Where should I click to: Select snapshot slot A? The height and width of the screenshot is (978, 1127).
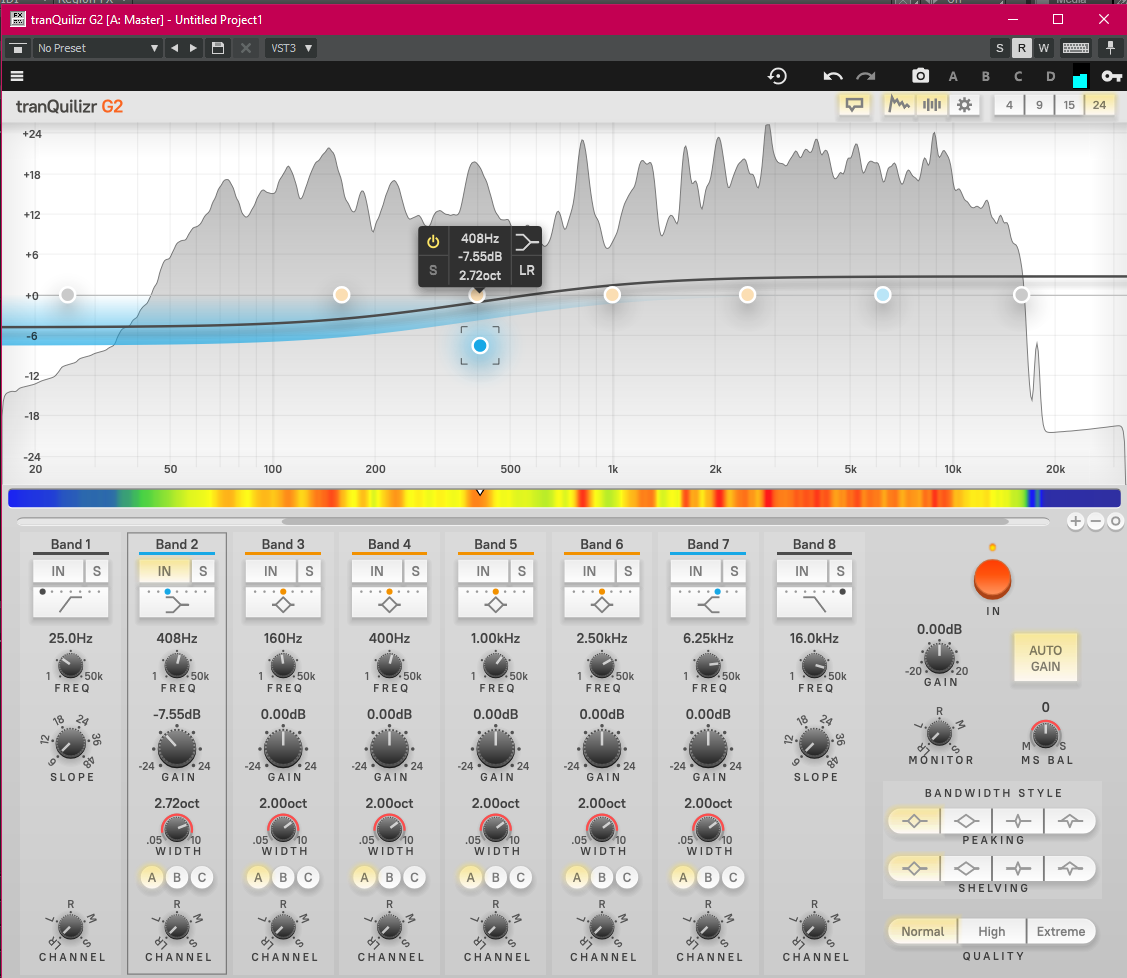(953, 76)
